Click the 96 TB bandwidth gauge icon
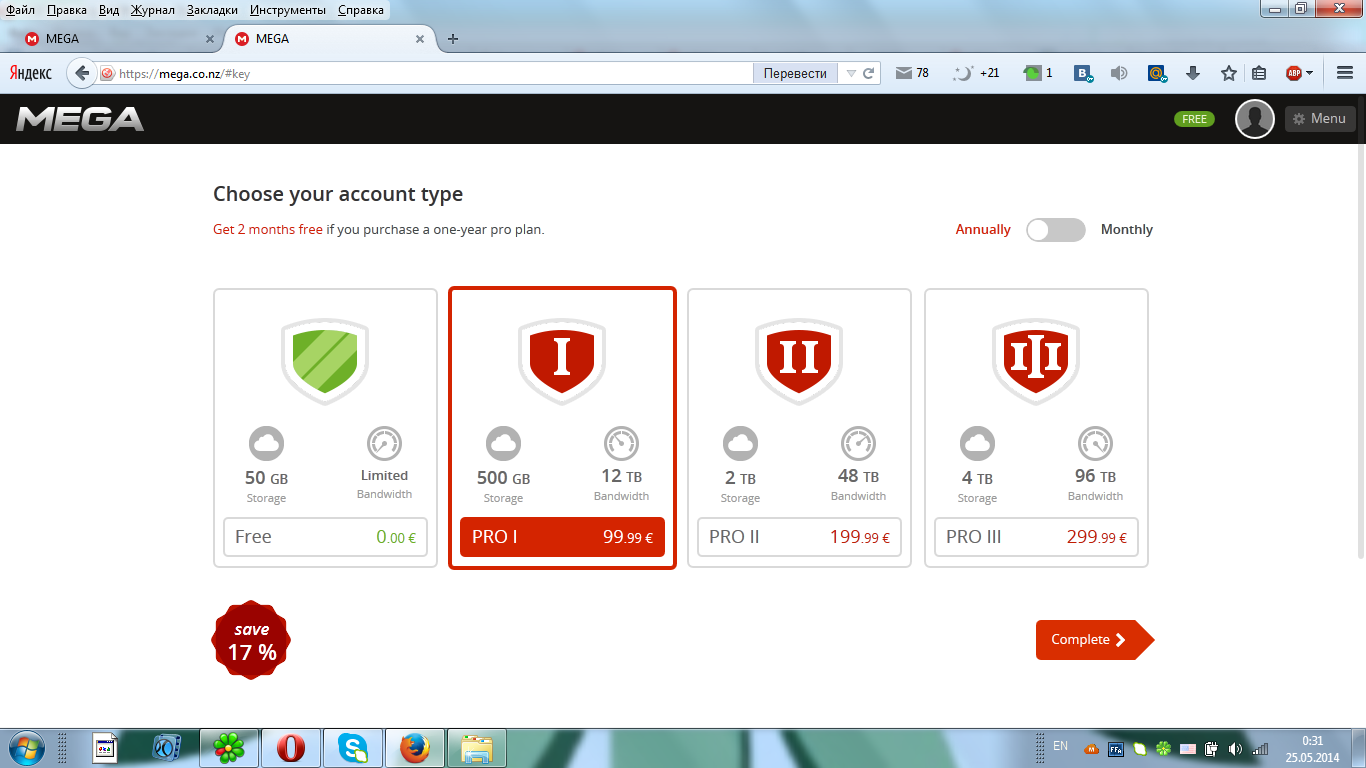1366x768 pixels. point(1095,443)
